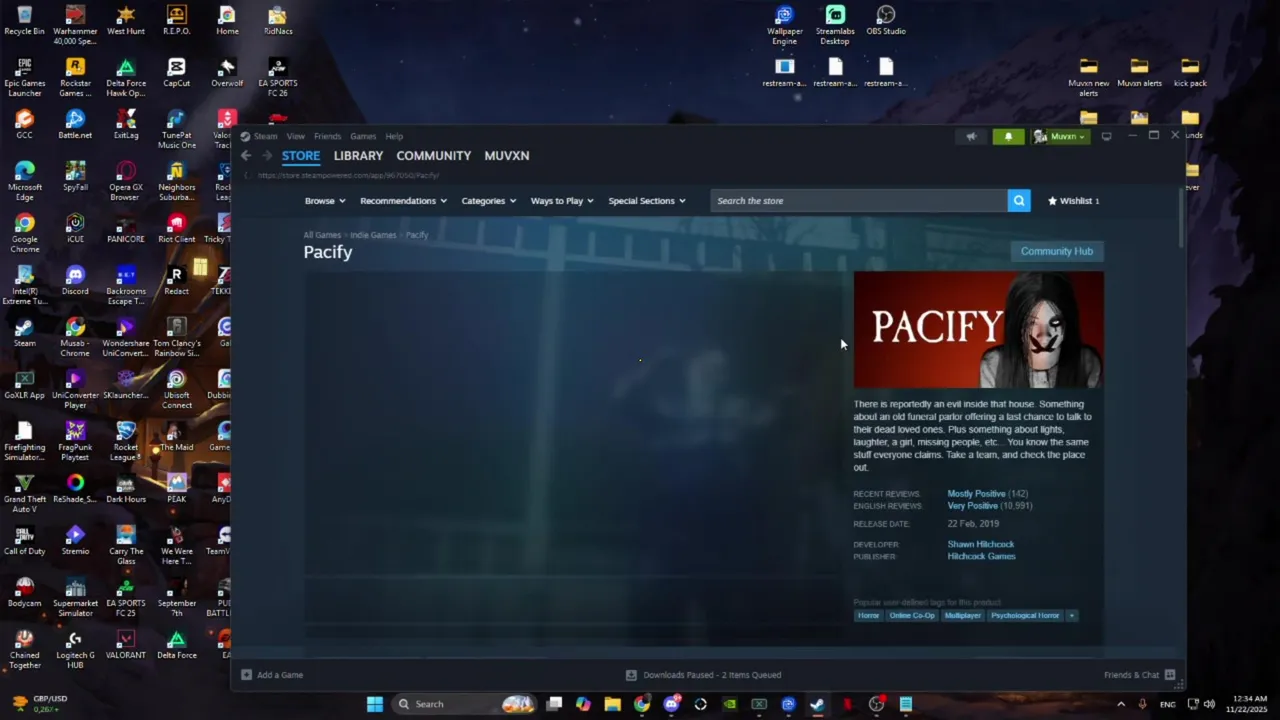Click the Indie Games breadcrumb link
Screen dimensions: 1280x720
click(373, 235)
